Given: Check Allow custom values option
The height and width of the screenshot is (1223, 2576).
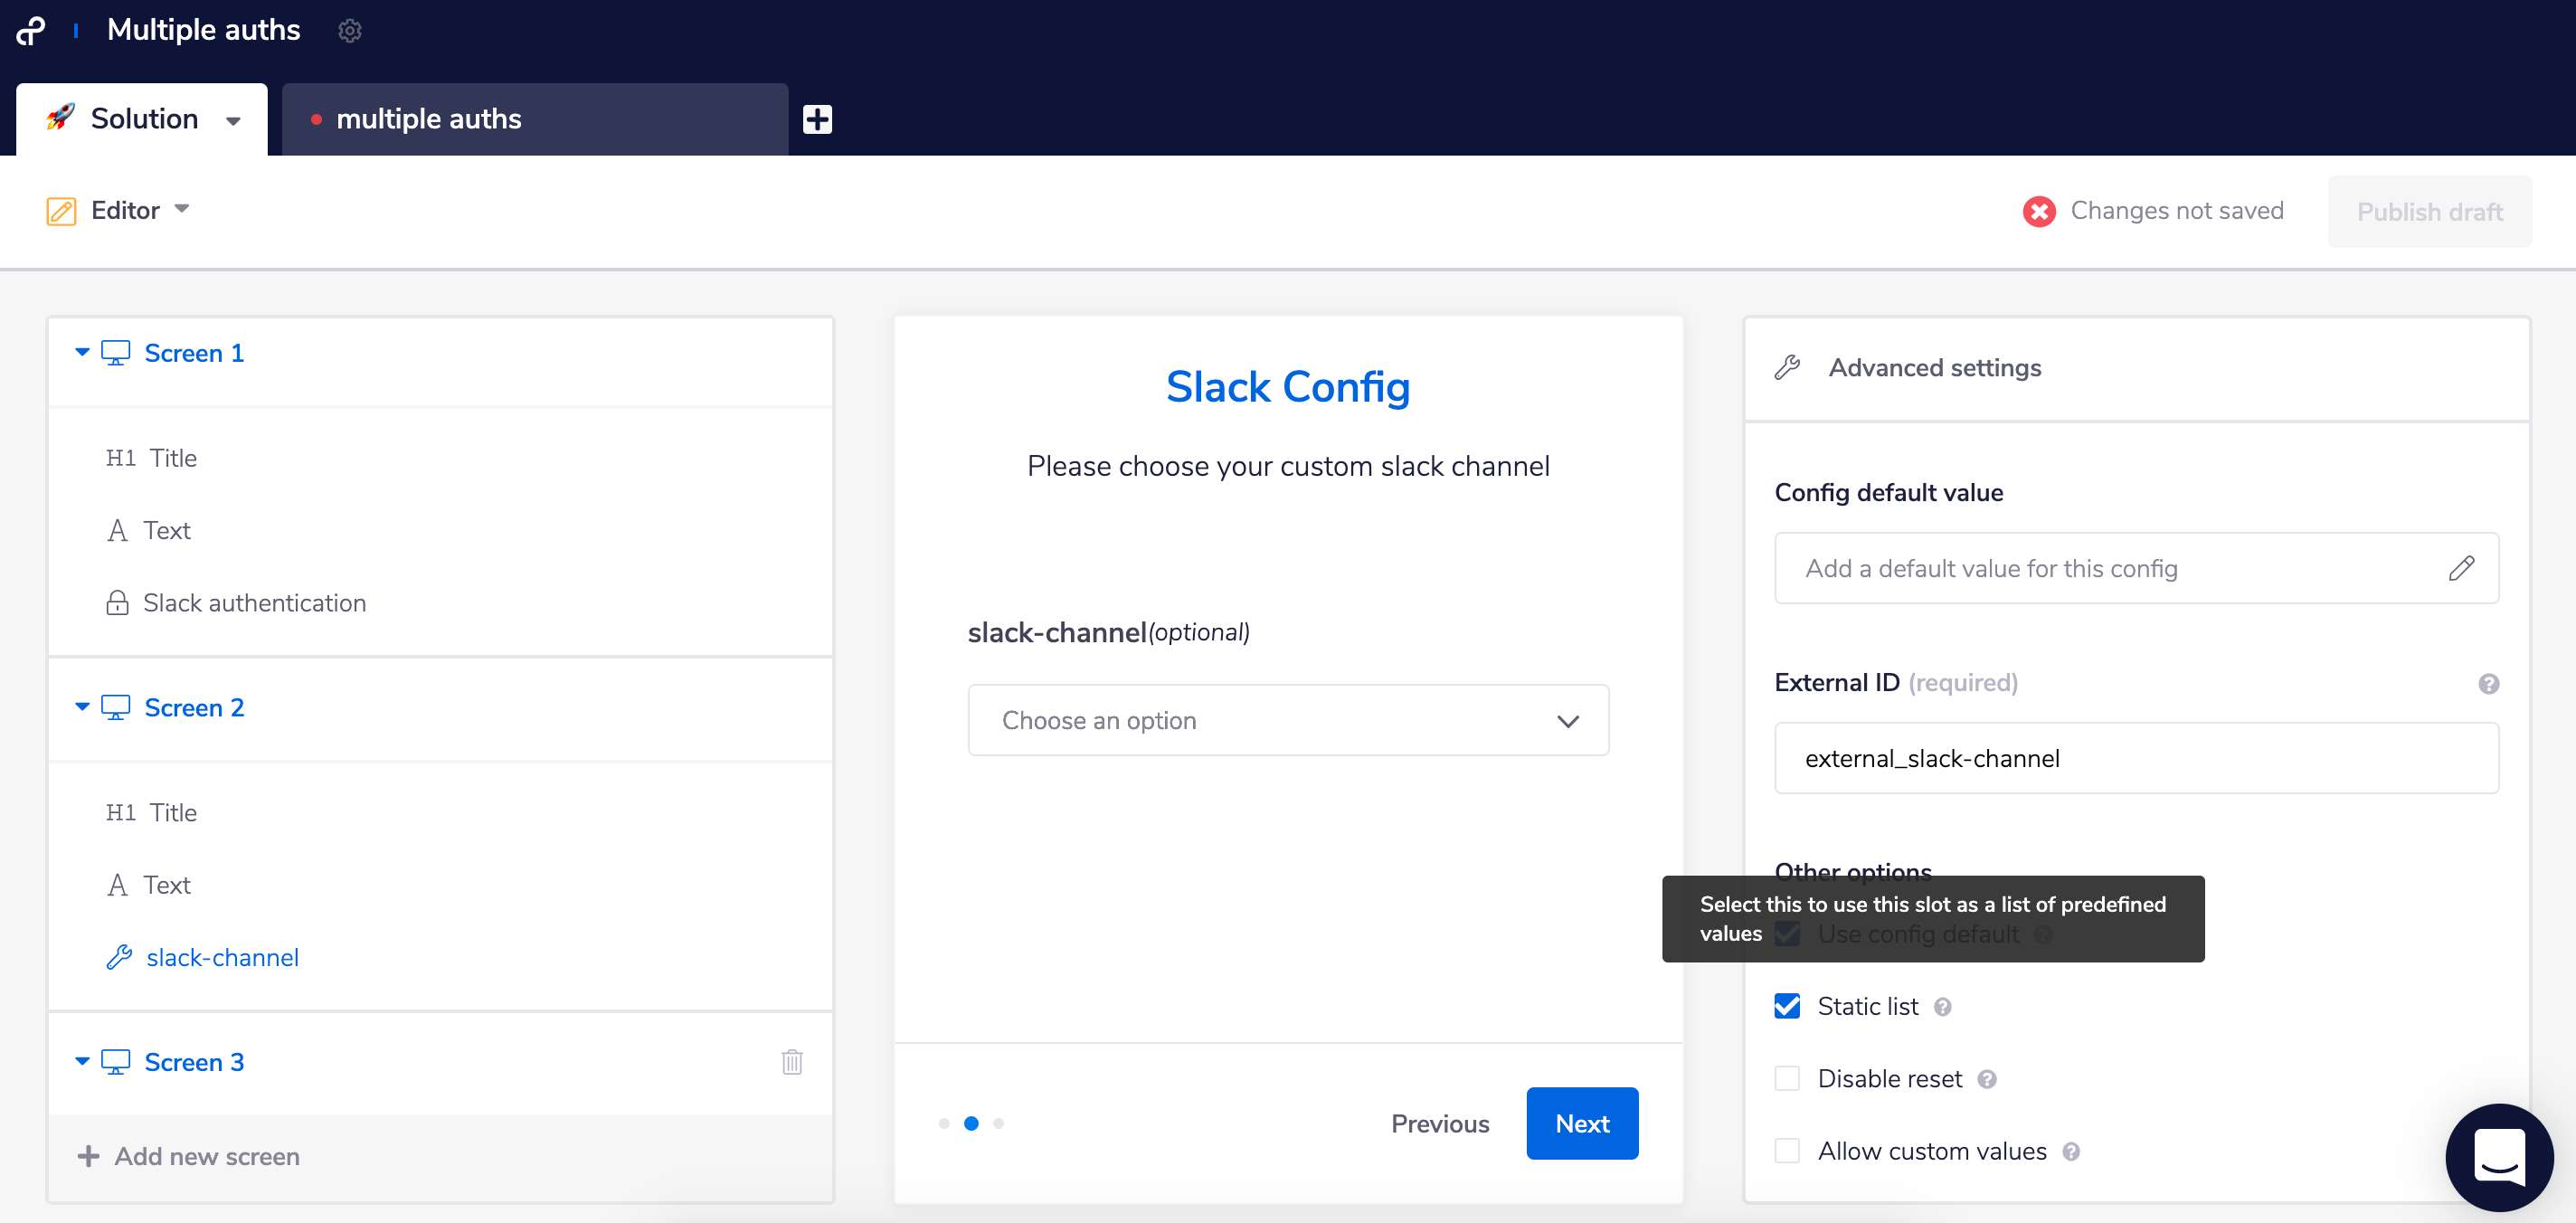Looking at the screenshot, I should [1787, 1151].
